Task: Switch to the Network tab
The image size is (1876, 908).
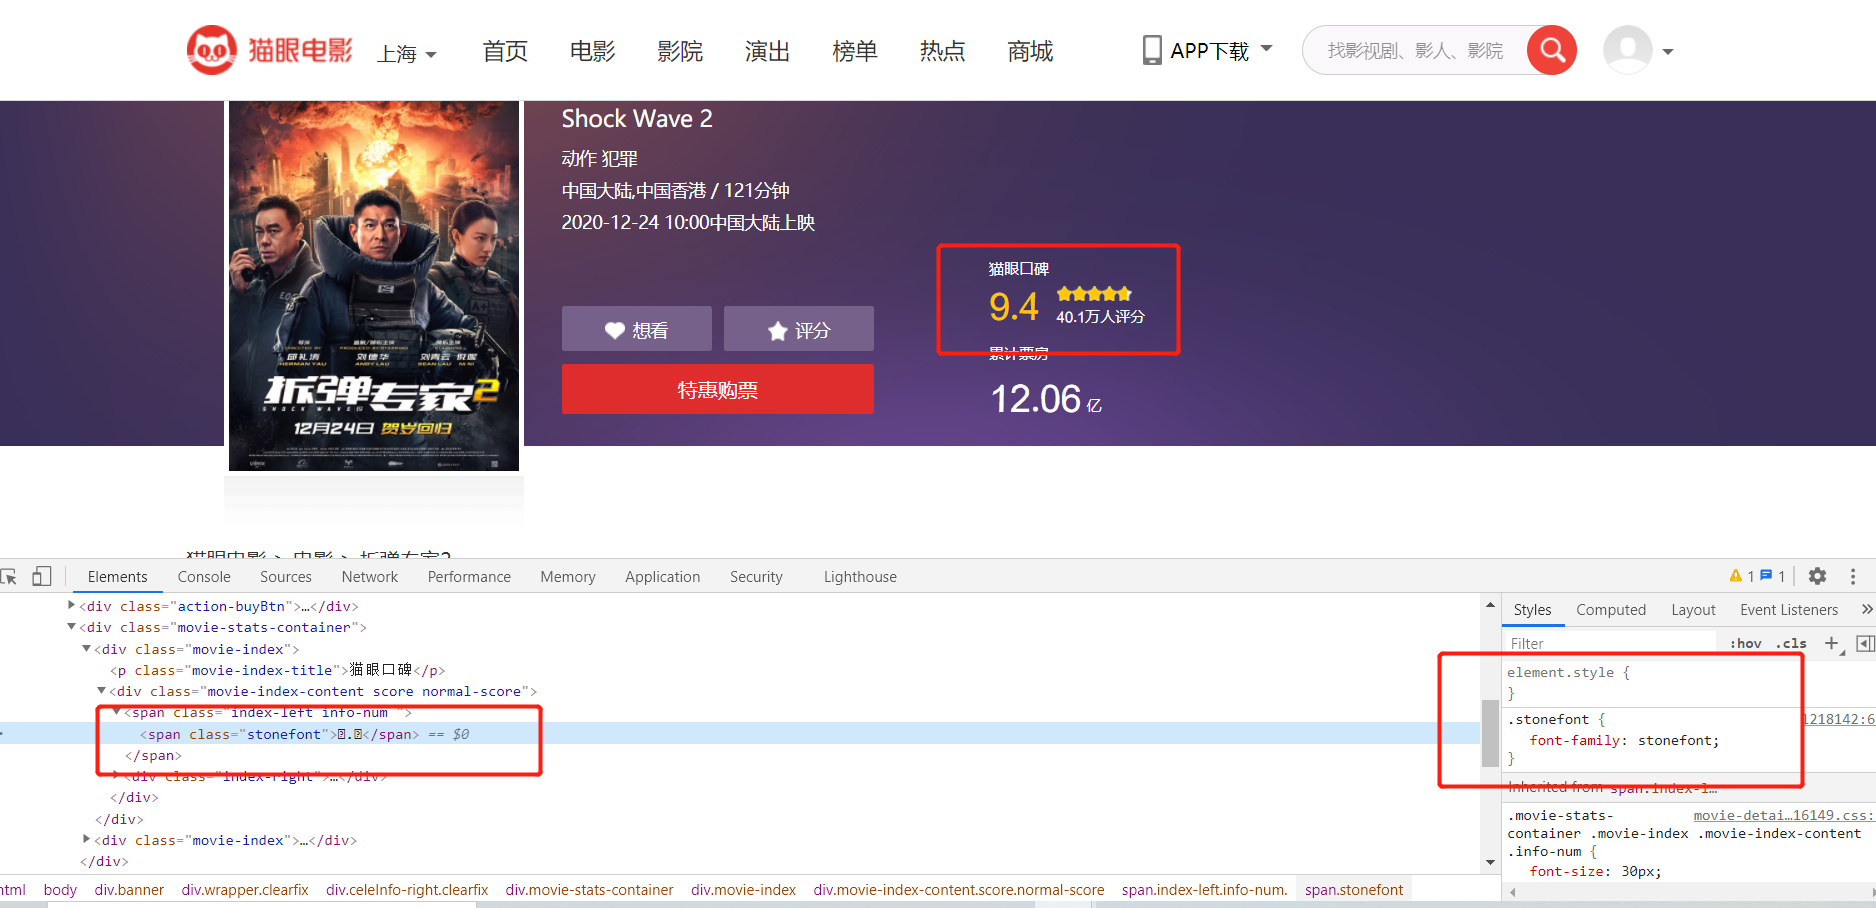Action: [370, 577]
